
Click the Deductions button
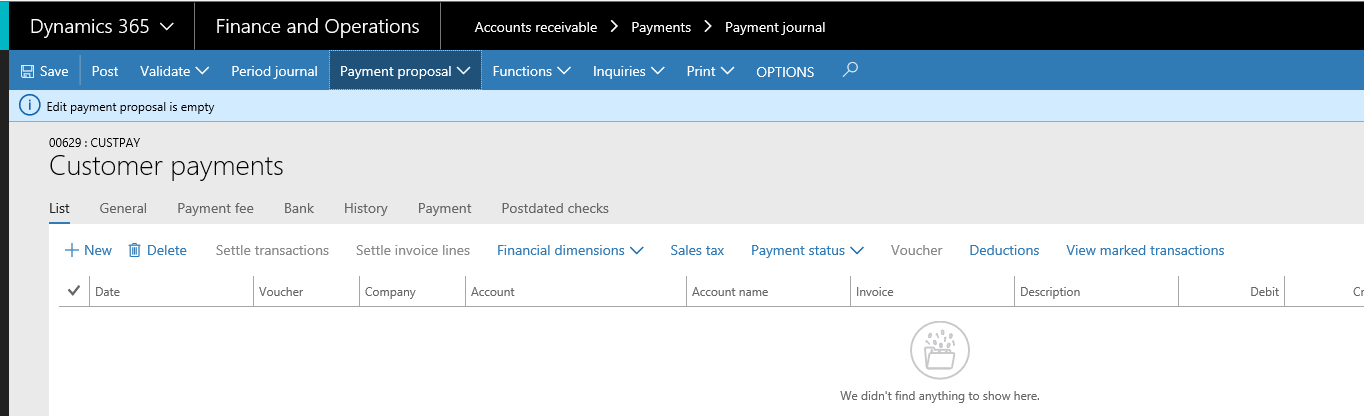click(x=1004, y=251)
